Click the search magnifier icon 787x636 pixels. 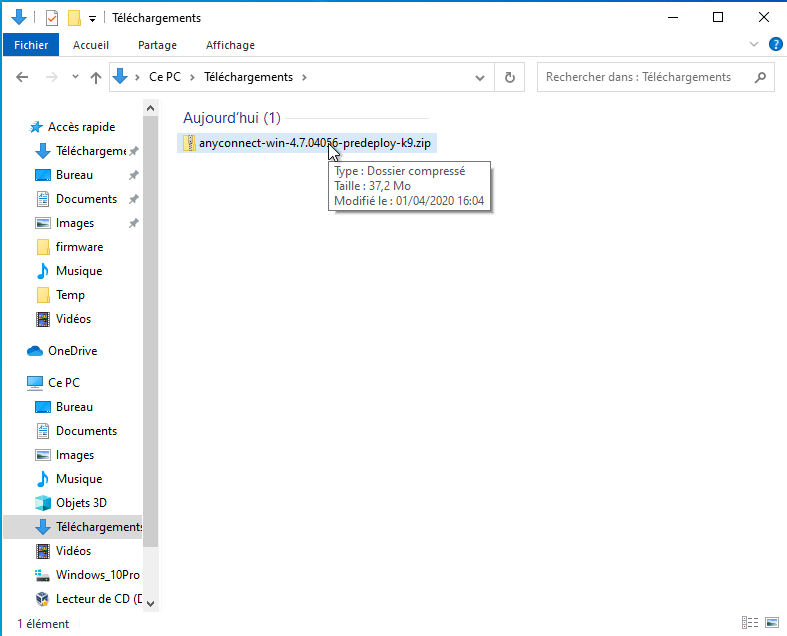coord(759,77)
